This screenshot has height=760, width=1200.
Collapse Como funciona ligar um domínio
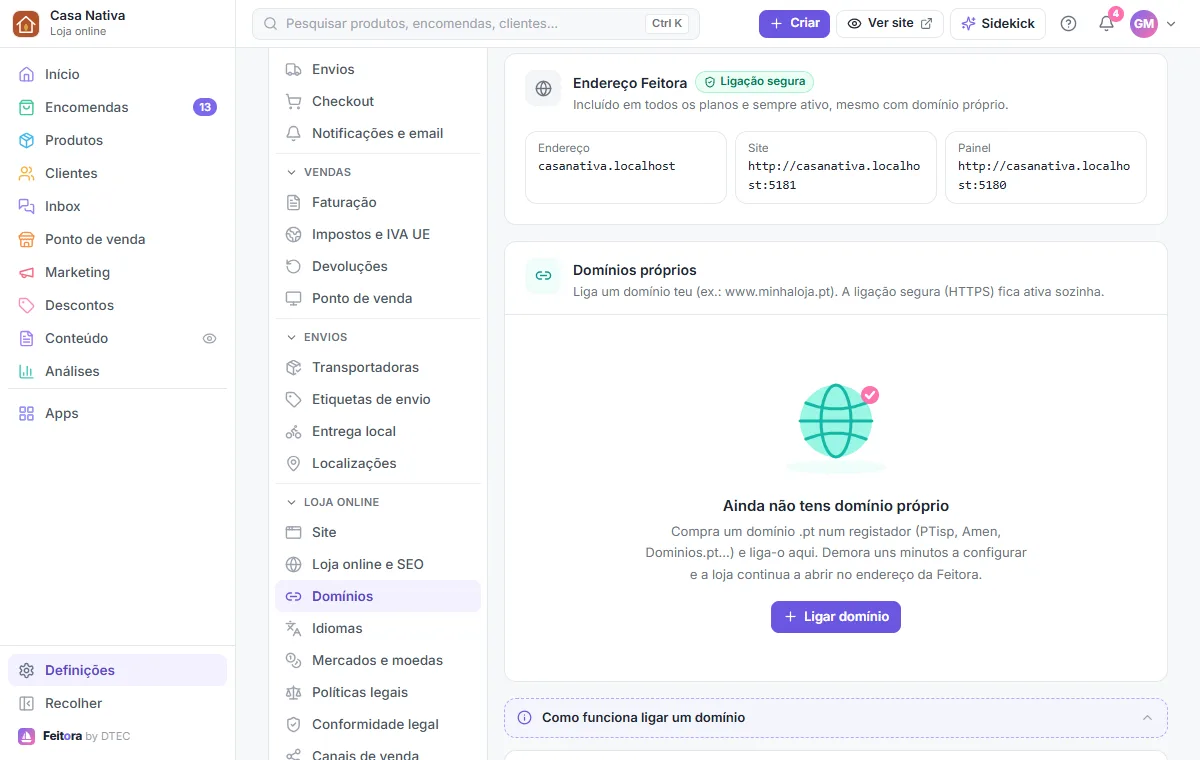point(1147,718)
